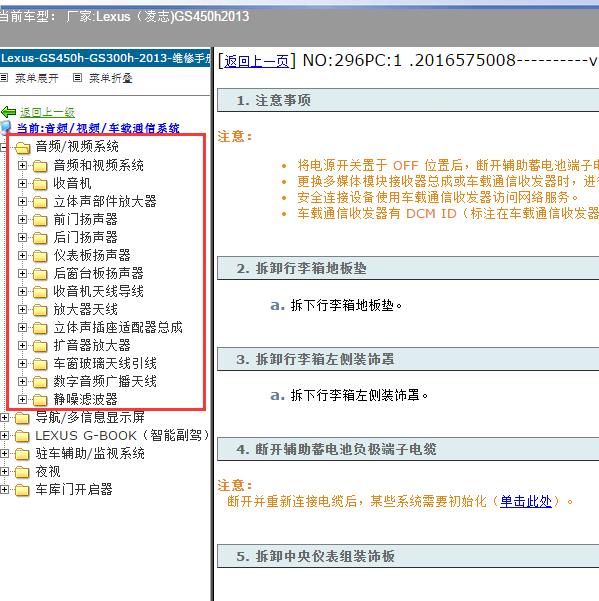Select the 数字音频广播天线 tree item
The height and width of the screenshot is (601, 599).
coord(105,381)
